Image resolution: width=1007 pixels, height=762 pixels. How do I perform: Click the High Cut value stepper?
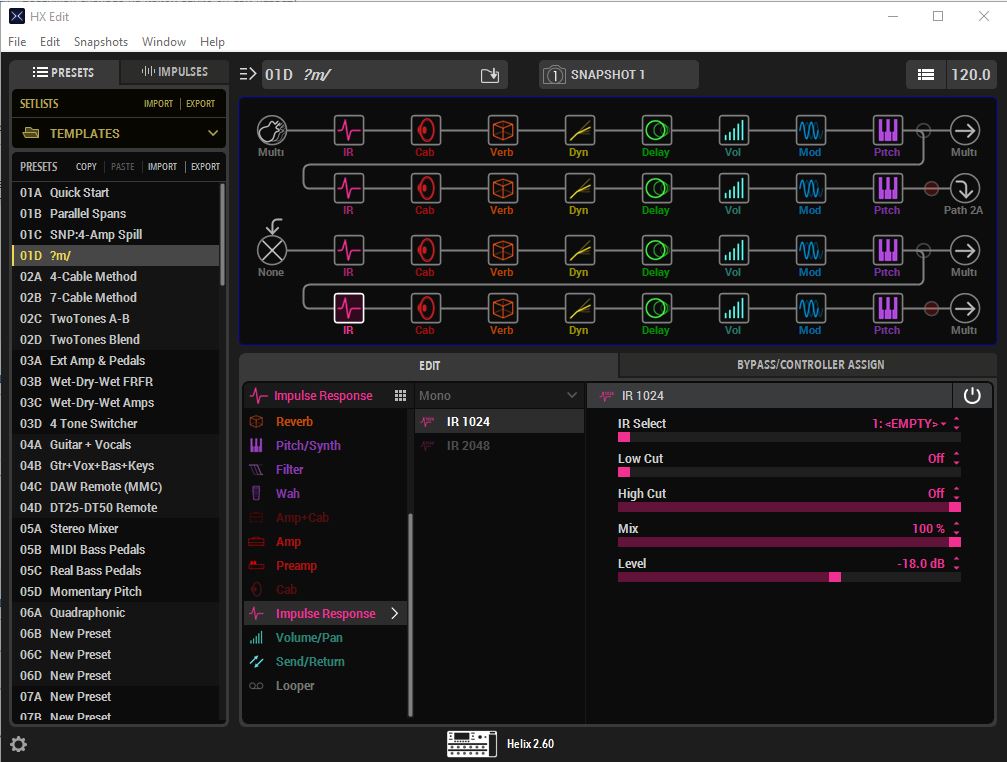[x=956, y=493]
